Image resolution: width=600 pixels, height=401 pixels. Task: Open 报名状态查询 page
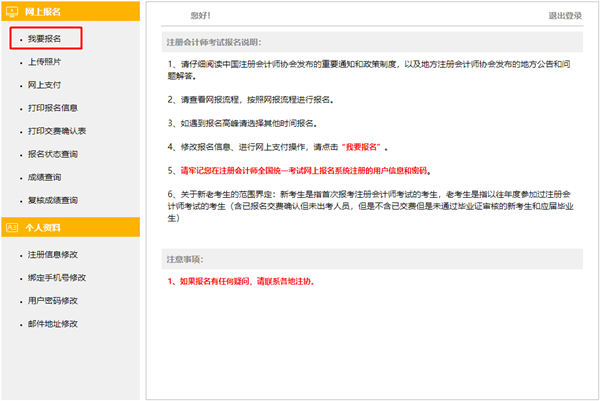tap(53, 154)
